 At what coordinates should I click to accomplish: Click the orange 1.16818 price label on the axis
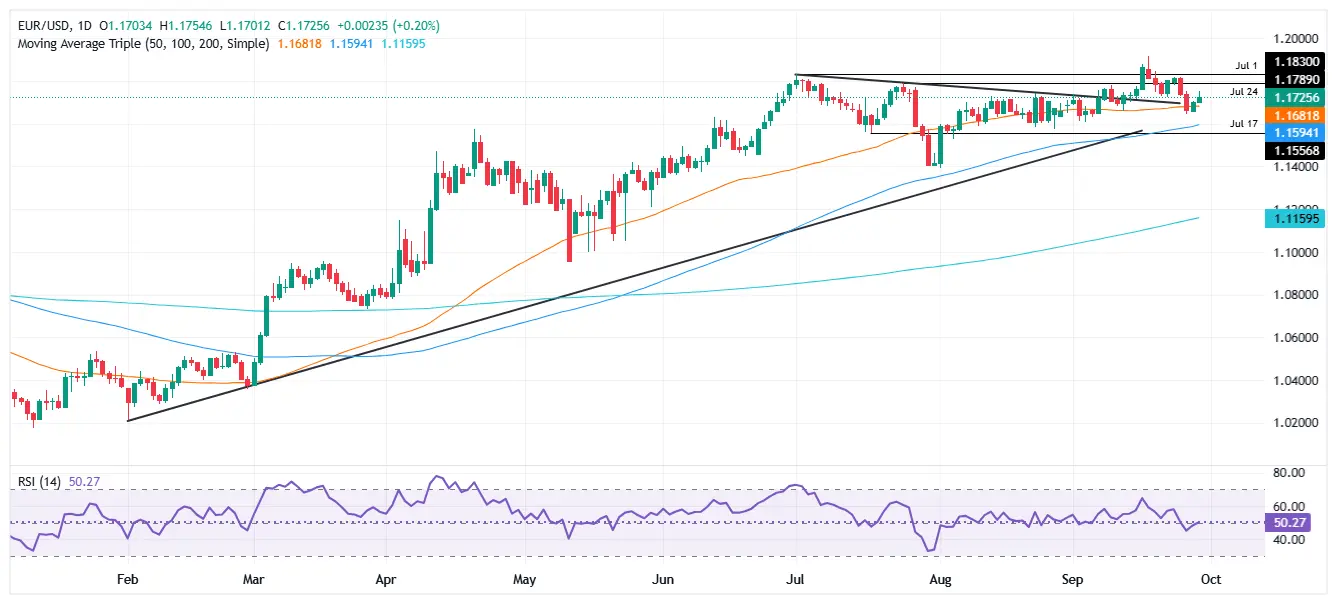tap(1297, 115)
